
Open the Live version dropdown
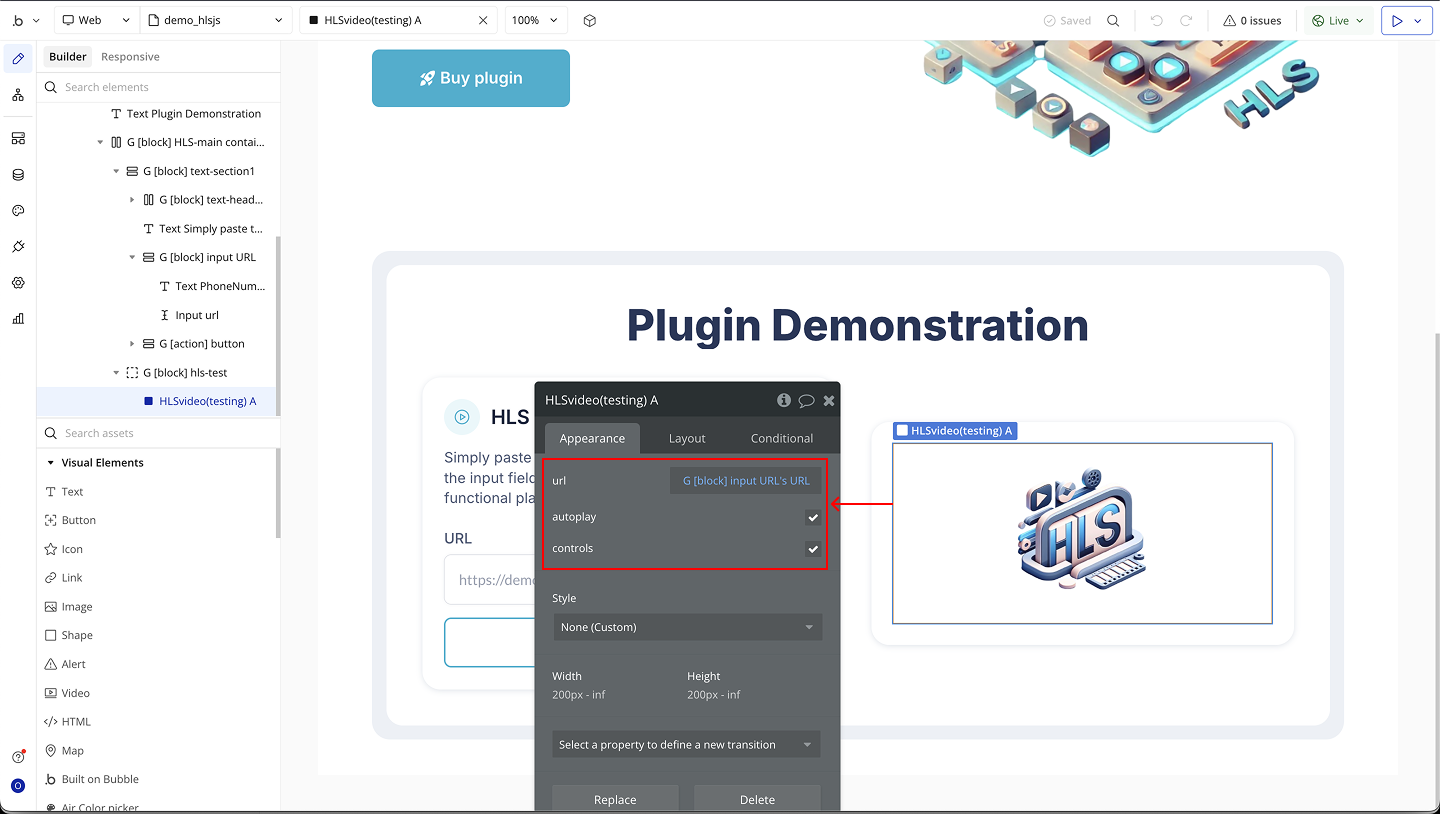pyautogui.click(x=1338, y=20)
